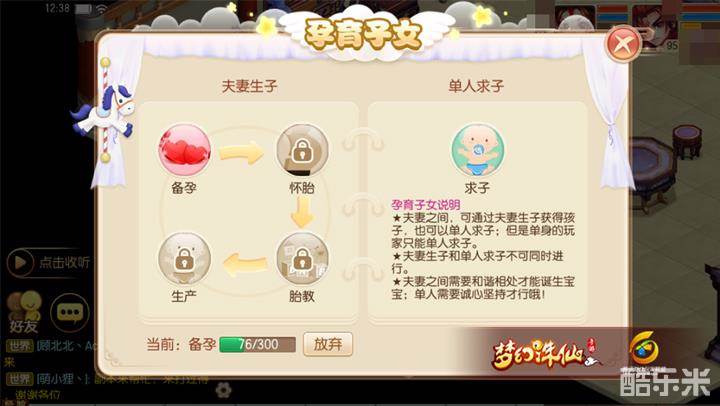Click the 备孕 progress bar showing 76/300
Viewport: 720px width, 406px height.
(258, 344)
